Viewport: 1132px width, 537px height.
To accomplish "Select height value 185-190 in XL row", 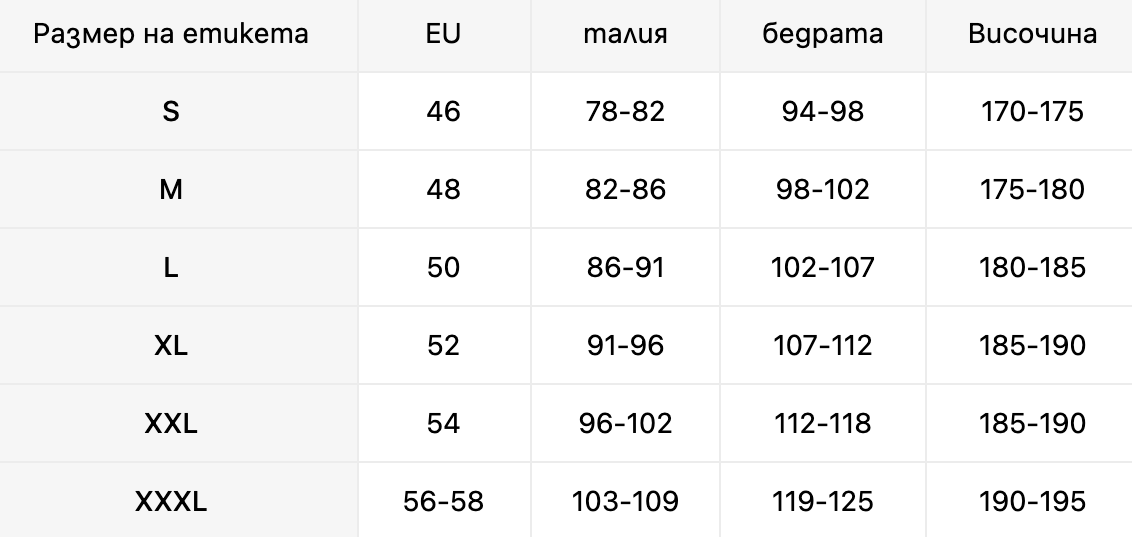I will click(x=1033, y=345).
